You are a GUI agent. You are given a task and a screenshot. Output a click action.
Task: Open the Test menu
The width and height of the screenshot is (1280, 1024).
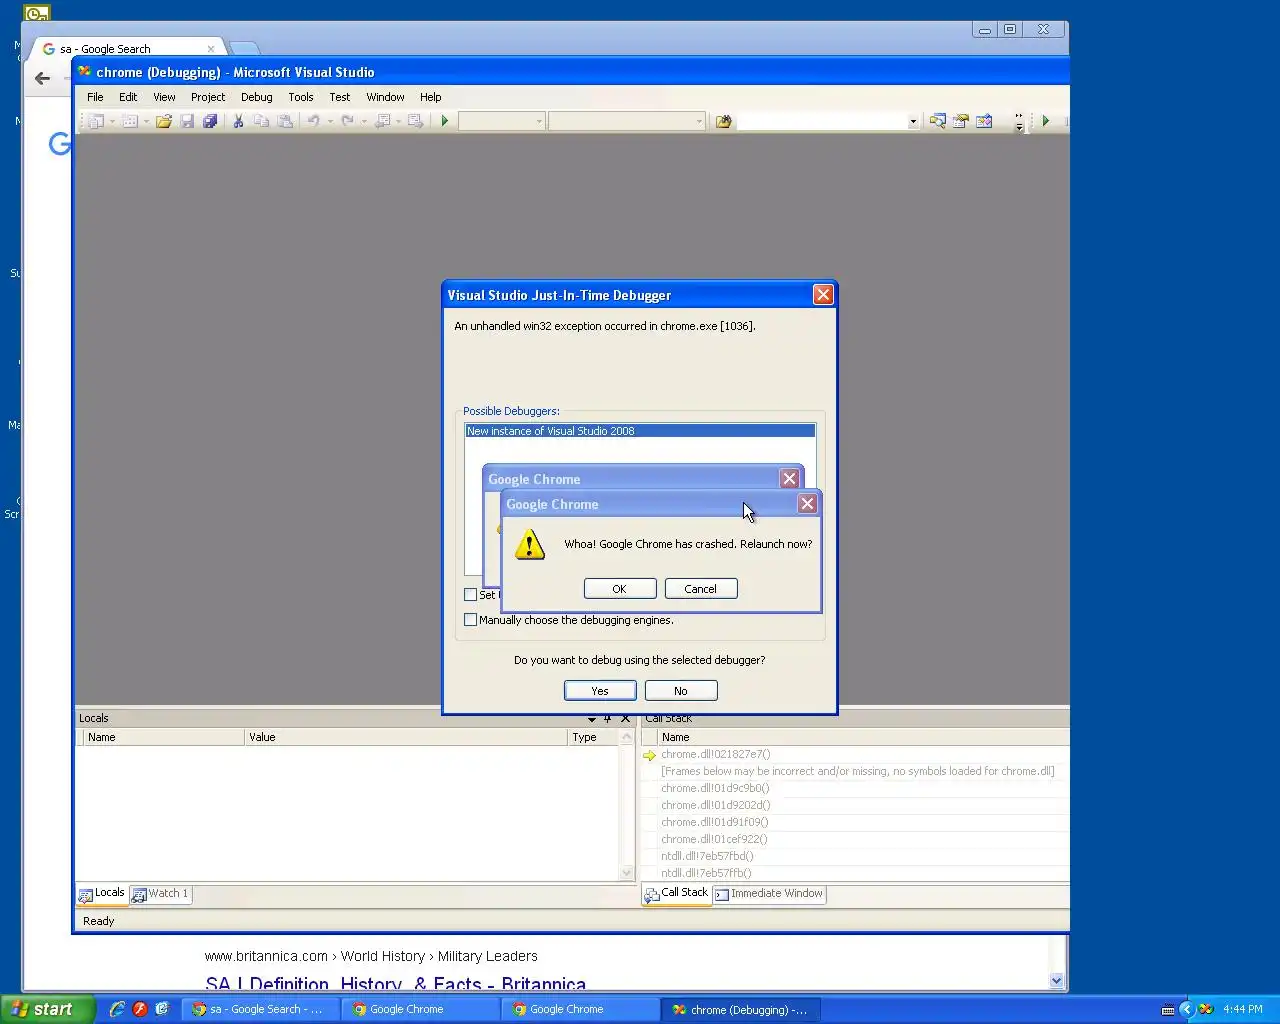coord(340,97)
